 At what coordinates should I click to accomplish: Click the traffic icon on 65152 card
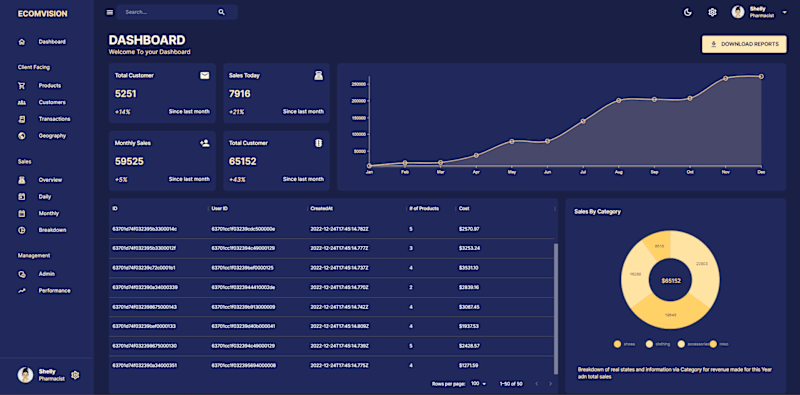pyautogui.click(x=318, y=143)
